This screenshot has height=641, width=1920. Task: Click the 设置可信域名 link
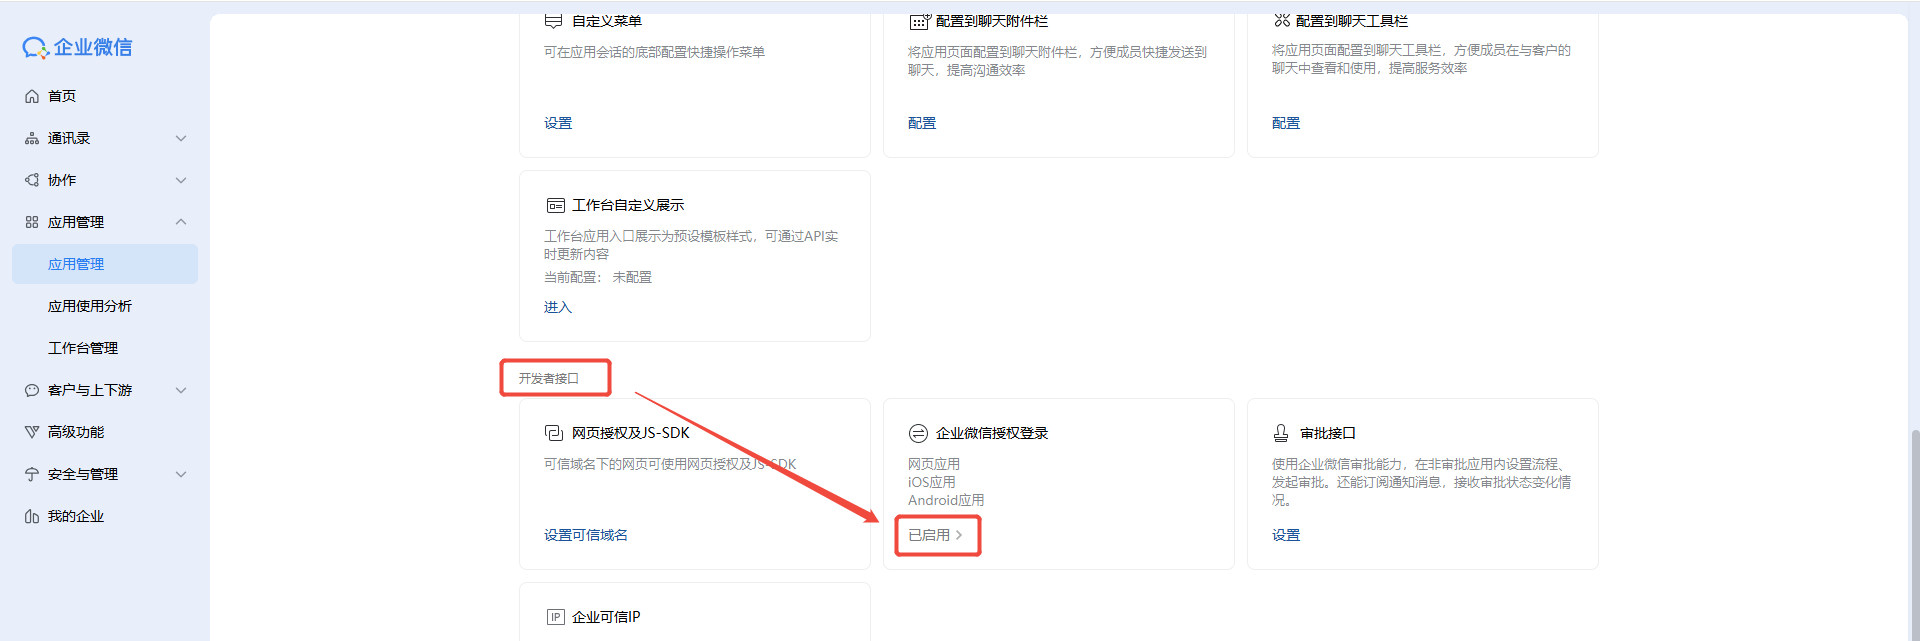[586, 535]
